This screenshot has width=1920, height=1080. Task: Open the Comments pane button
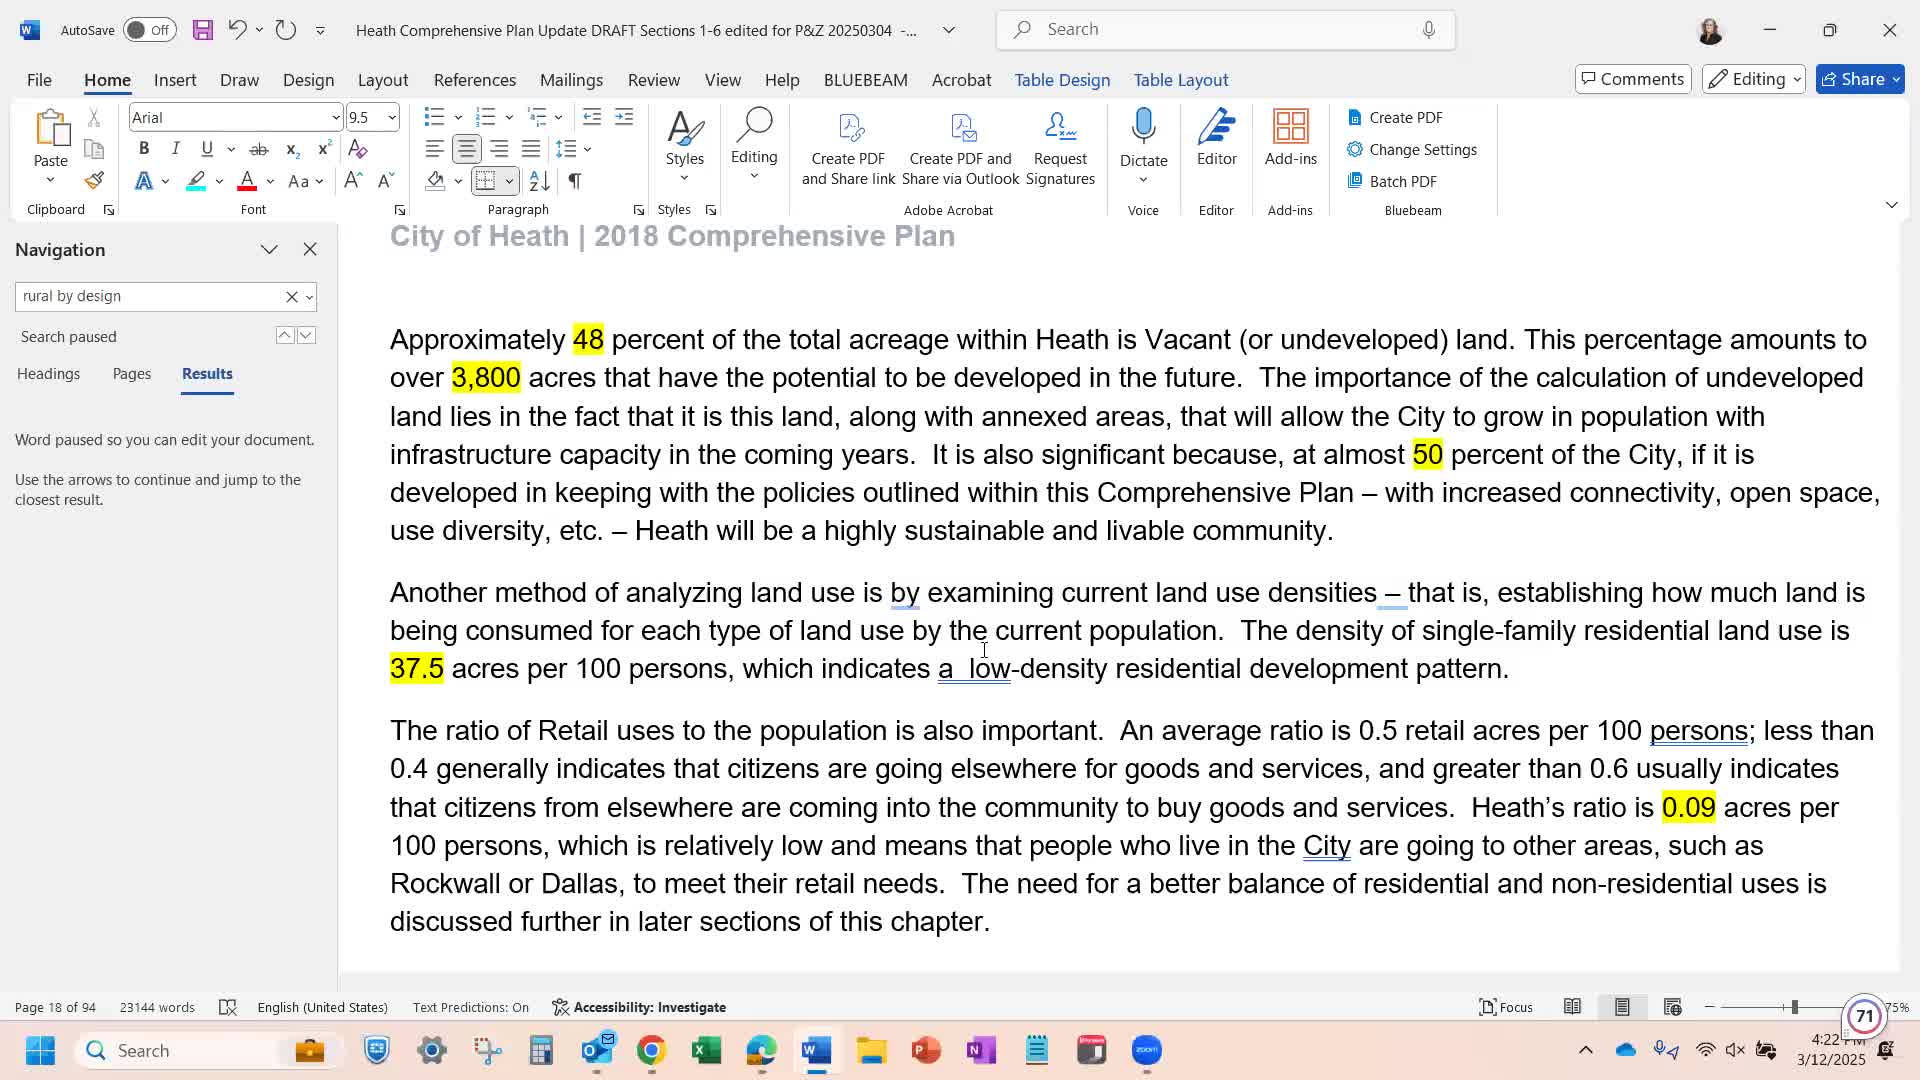(1632, 79)
